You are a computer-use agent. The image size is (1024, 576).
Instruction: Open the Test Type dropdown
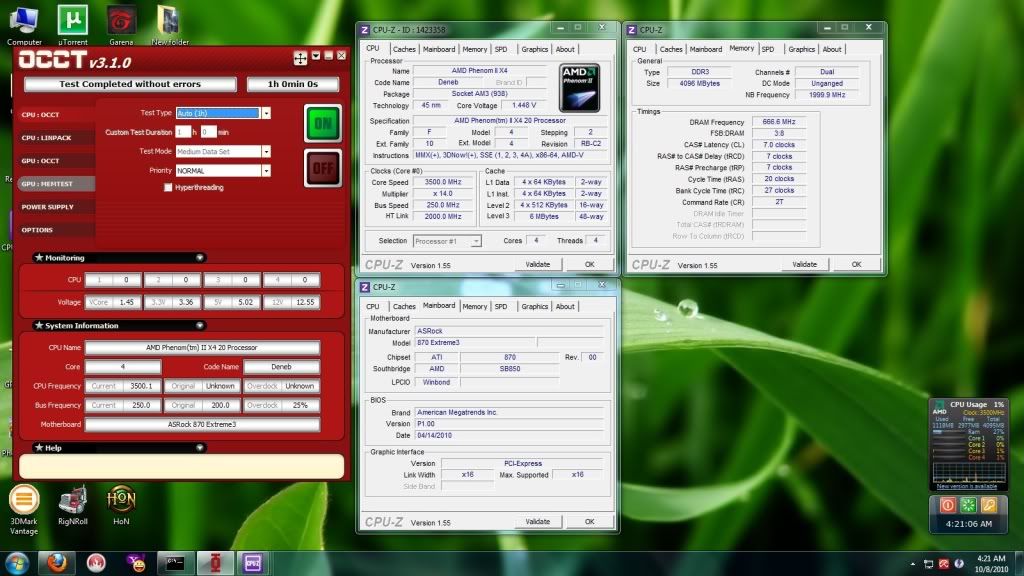pos(266,113)
